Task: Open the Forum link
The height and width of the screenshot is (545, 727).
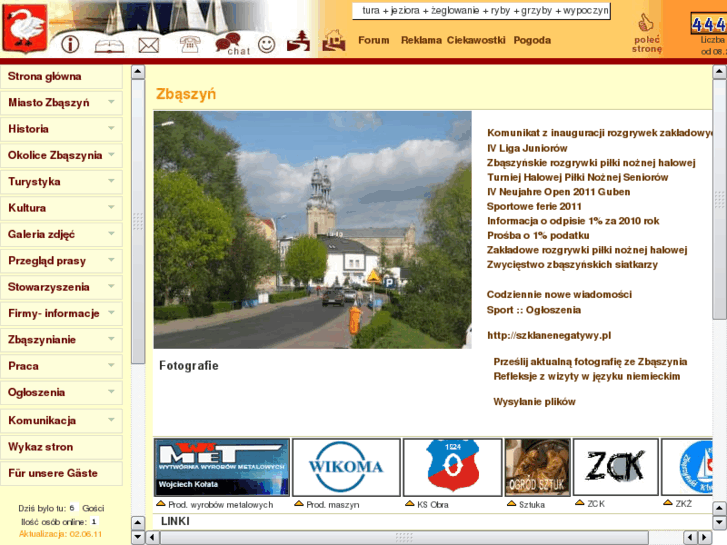Action: (x=374, y=40)
